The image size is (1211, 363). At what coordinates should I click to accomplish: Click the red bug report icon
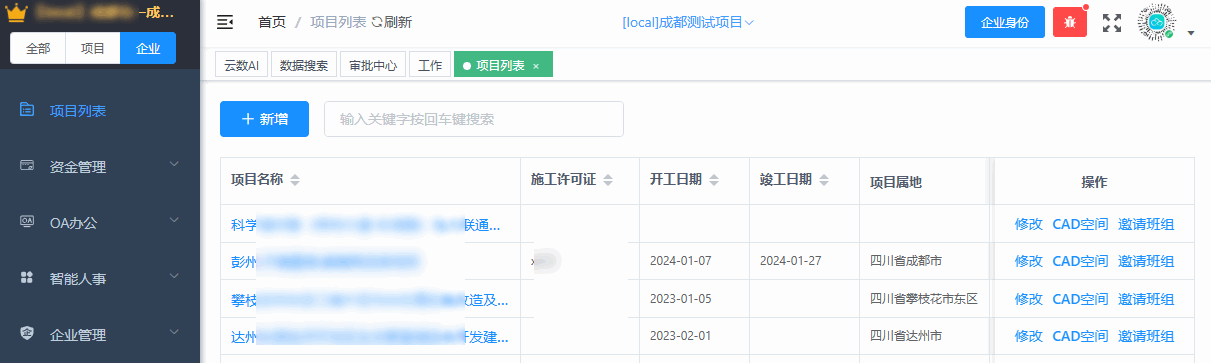coord(1070,22)
